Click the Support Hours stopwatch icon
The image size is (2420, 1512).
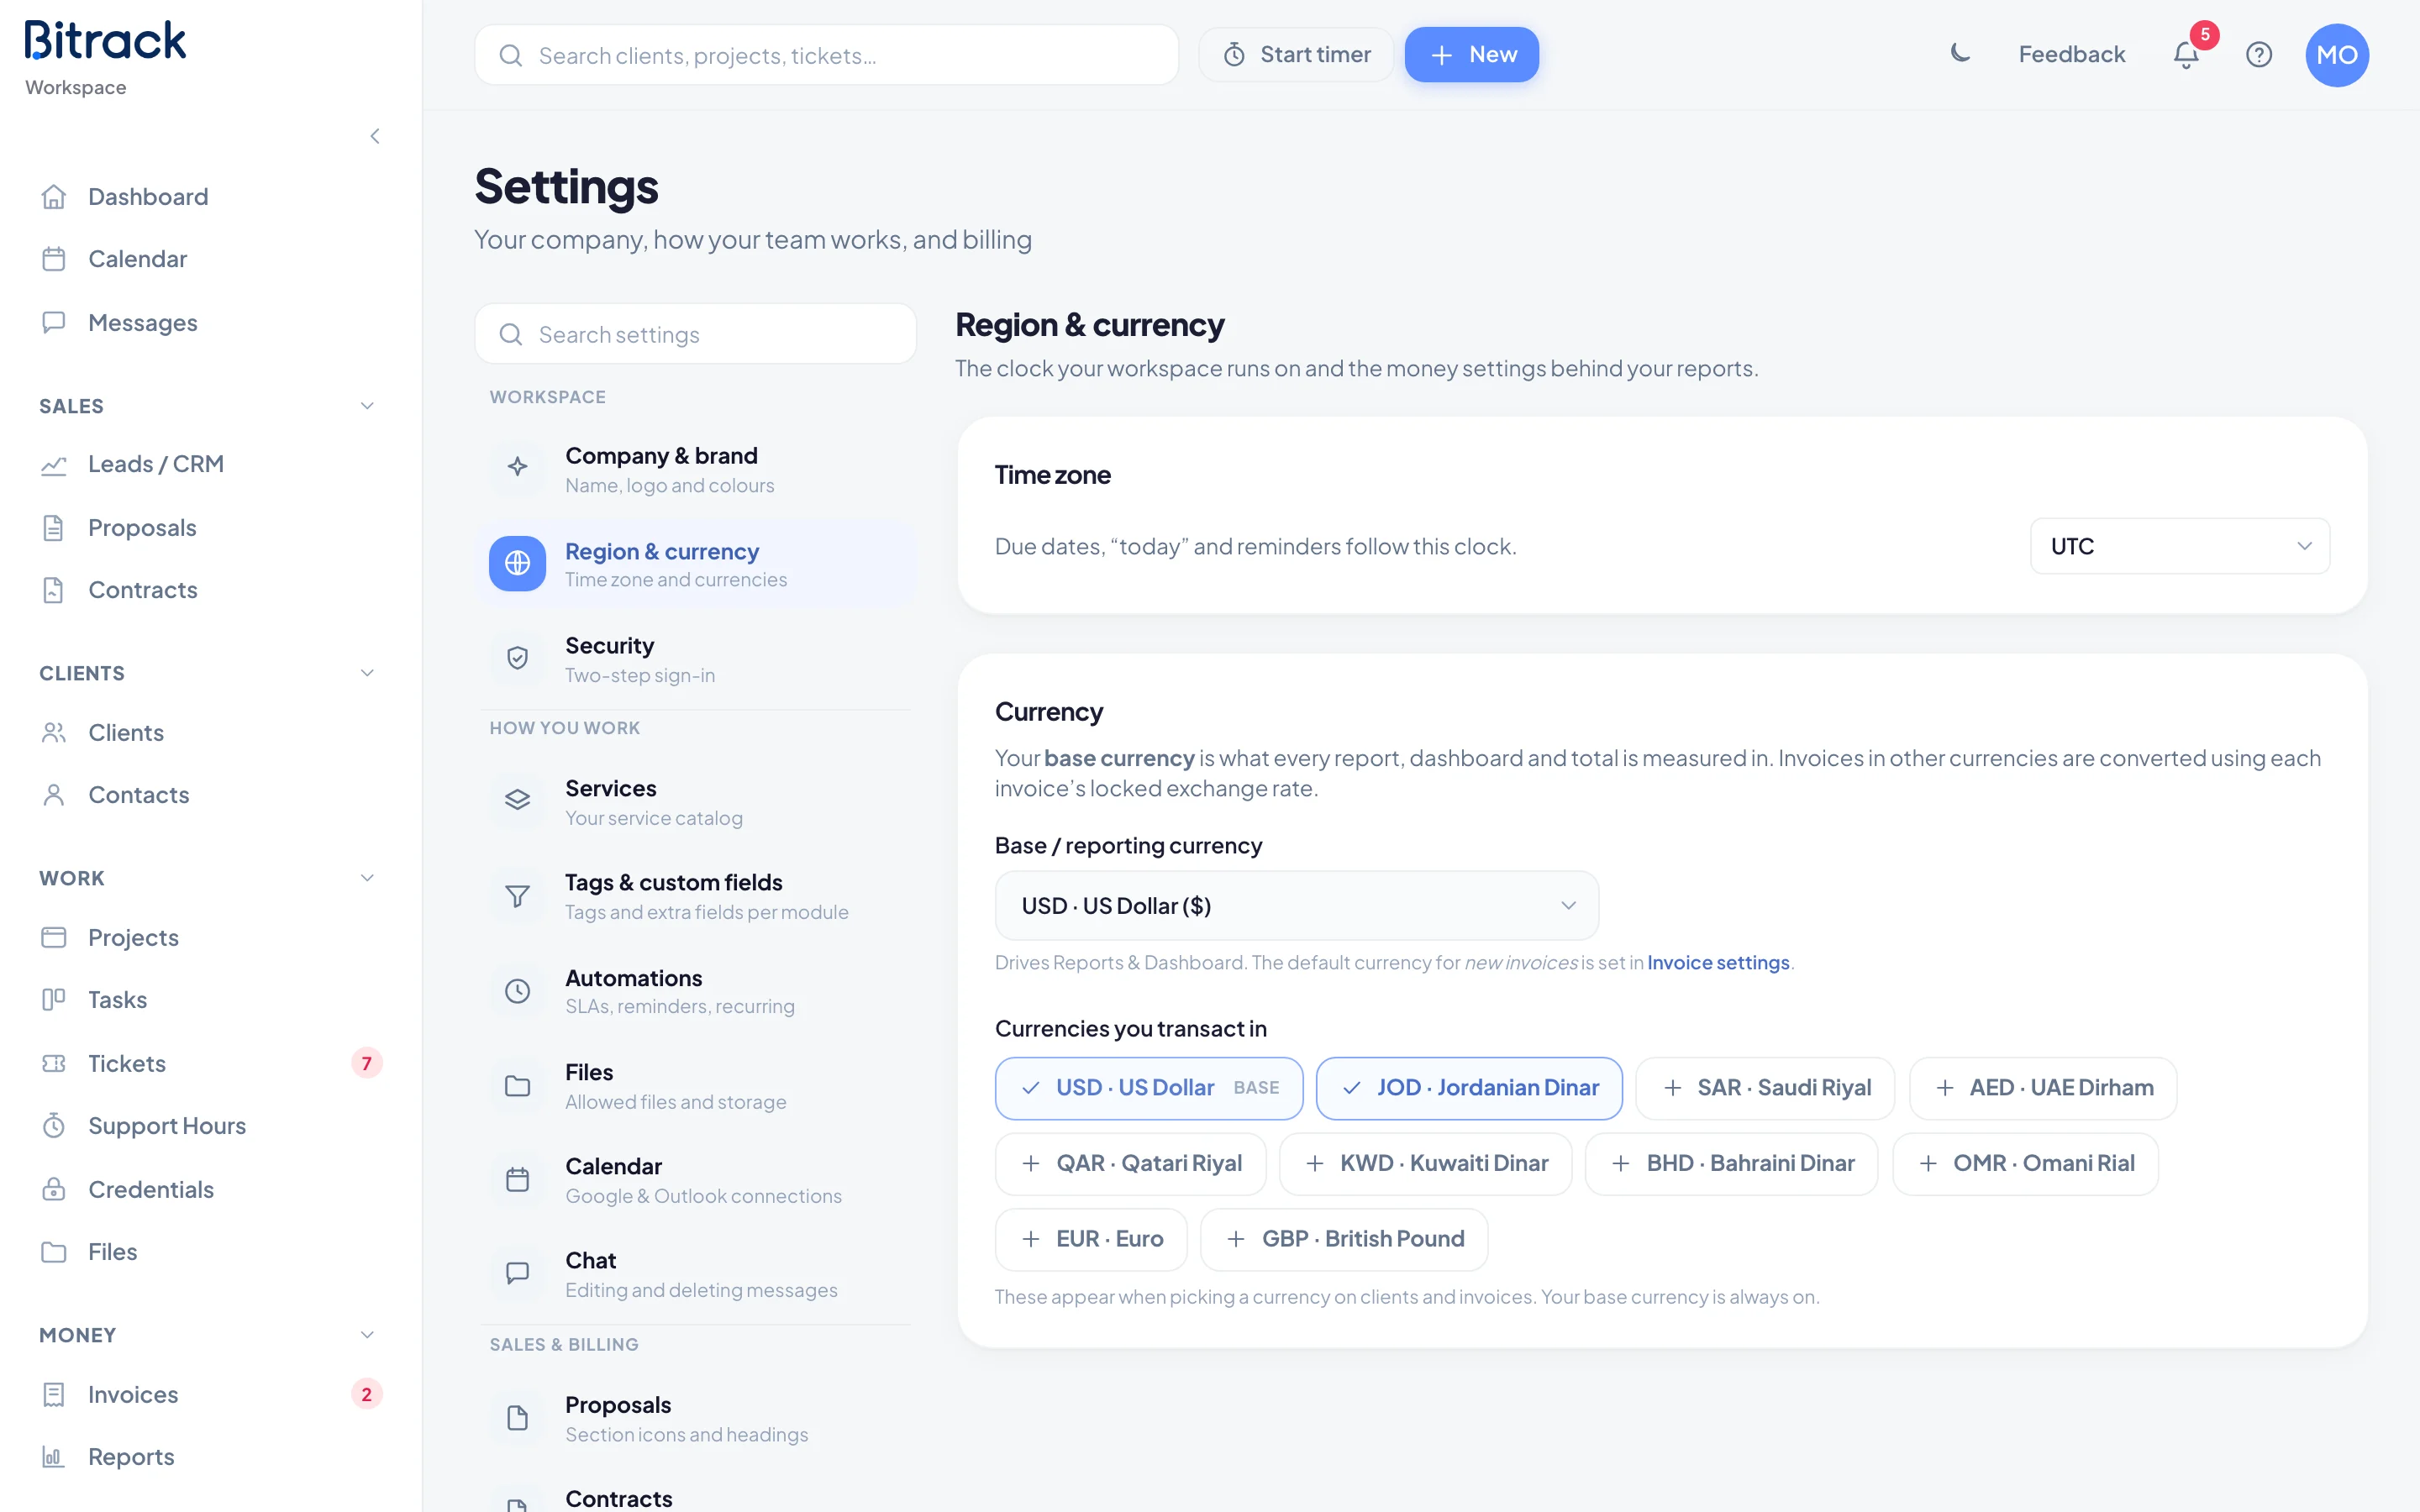point(54,1126)
